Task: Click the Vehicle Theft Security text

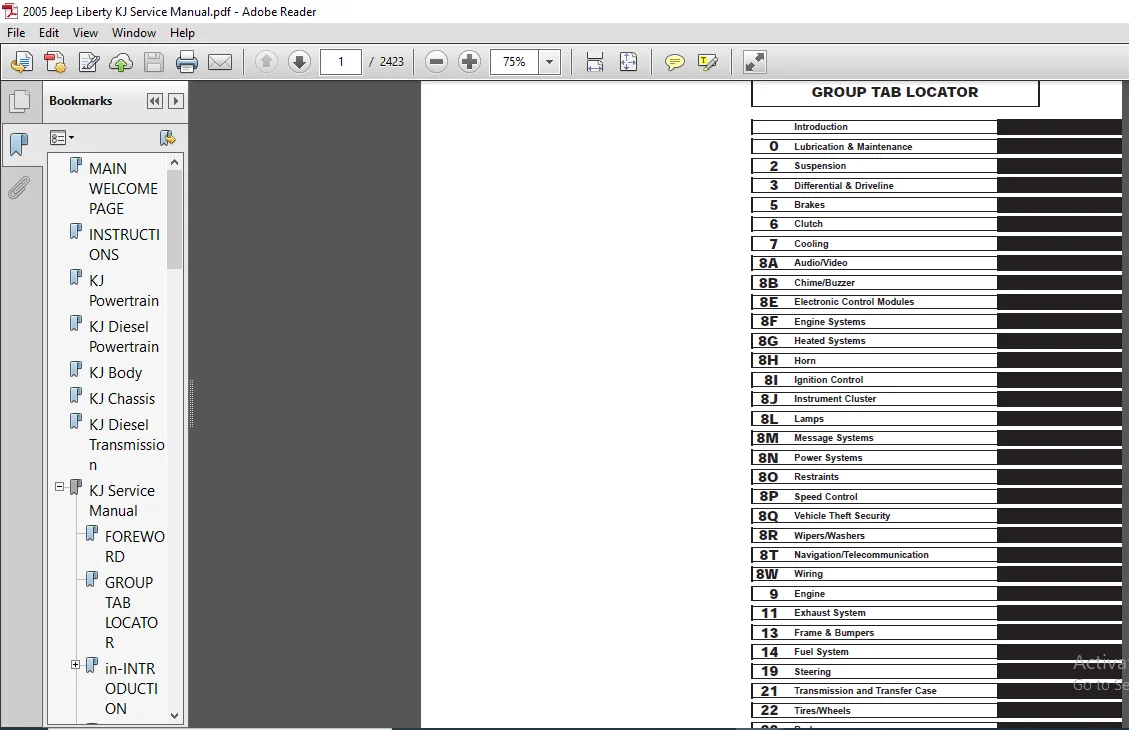Action: point(842,516)
